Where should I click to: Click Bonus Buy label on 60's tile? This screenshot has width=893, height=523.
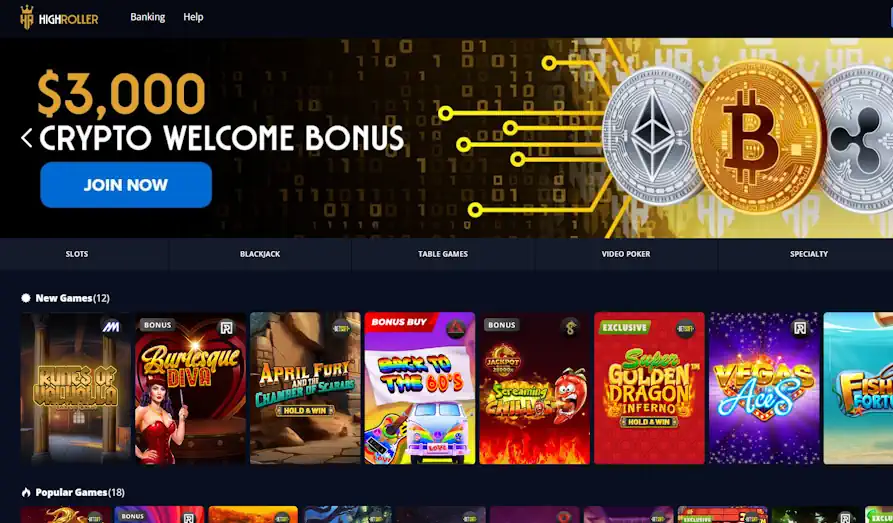pyautogui.click(x=399, y=322)
